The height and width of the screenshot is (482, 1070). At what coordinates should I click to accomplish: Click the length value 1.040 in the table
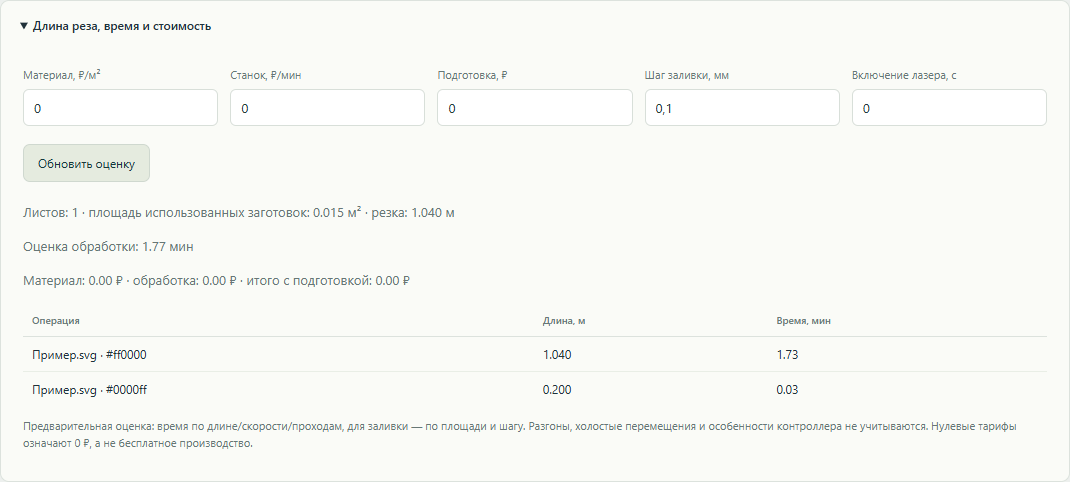pos(557,355)
